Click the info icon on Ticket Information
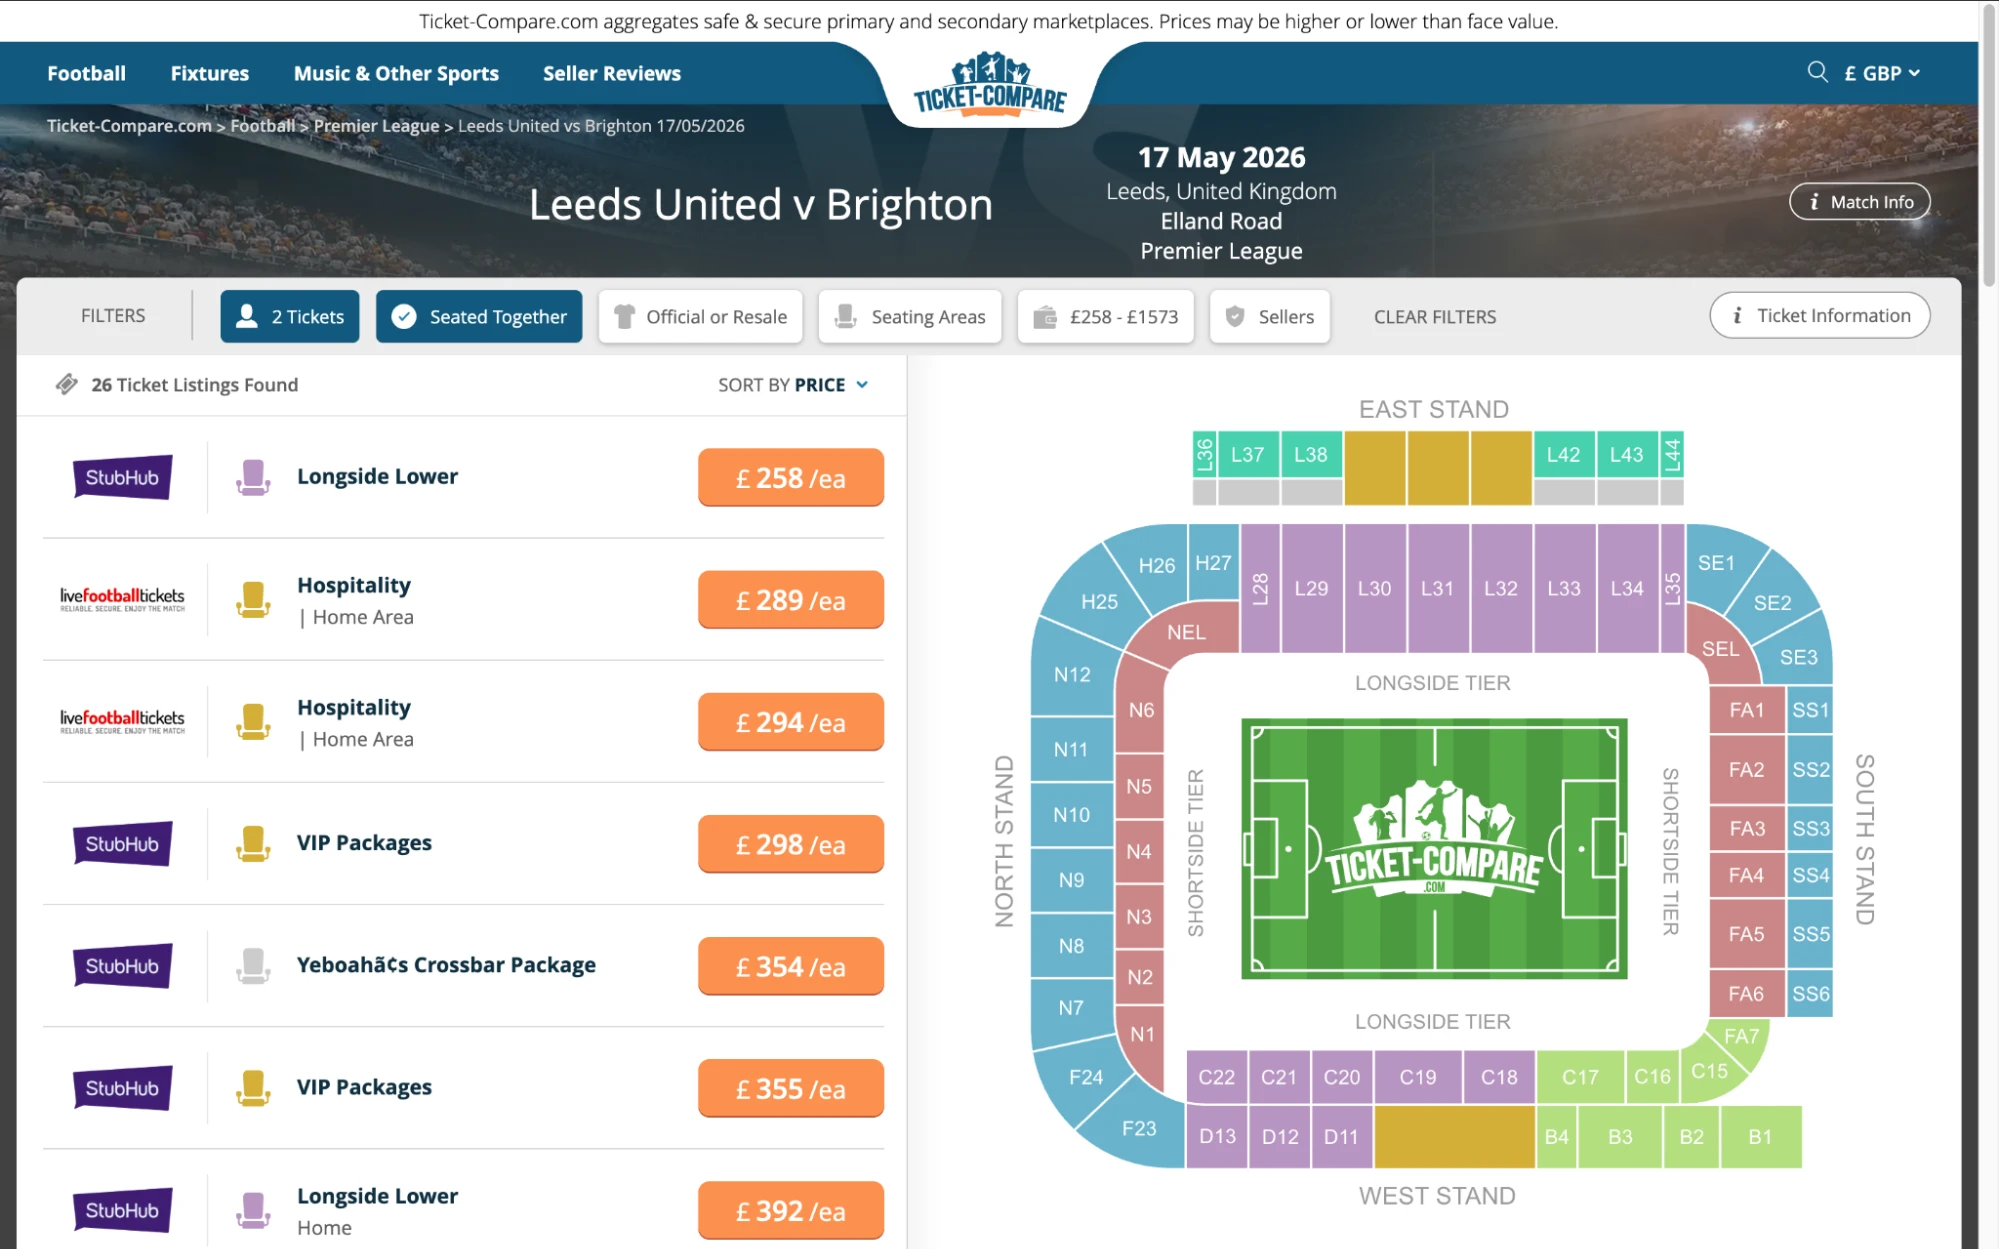Screen dimensions: 1999x1250 (x=1737, y=315)
